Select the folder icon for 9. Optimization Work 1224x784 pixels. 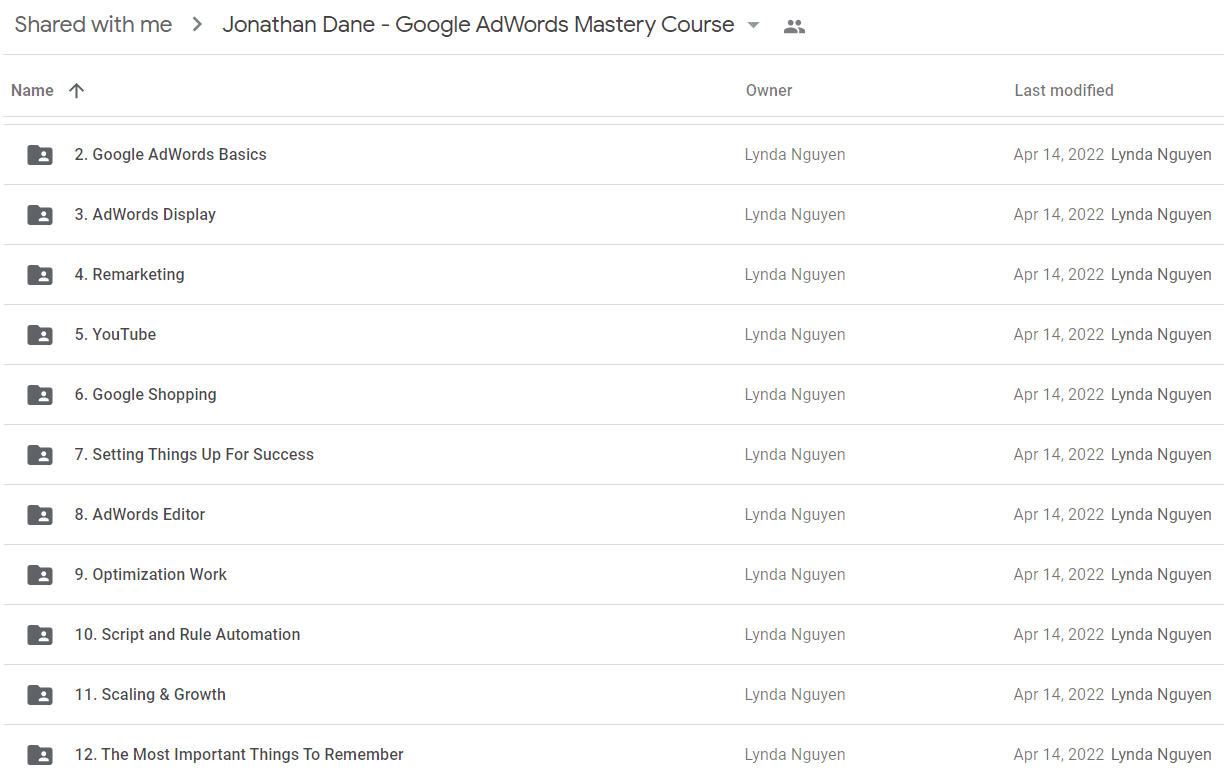tap(40, 575)
